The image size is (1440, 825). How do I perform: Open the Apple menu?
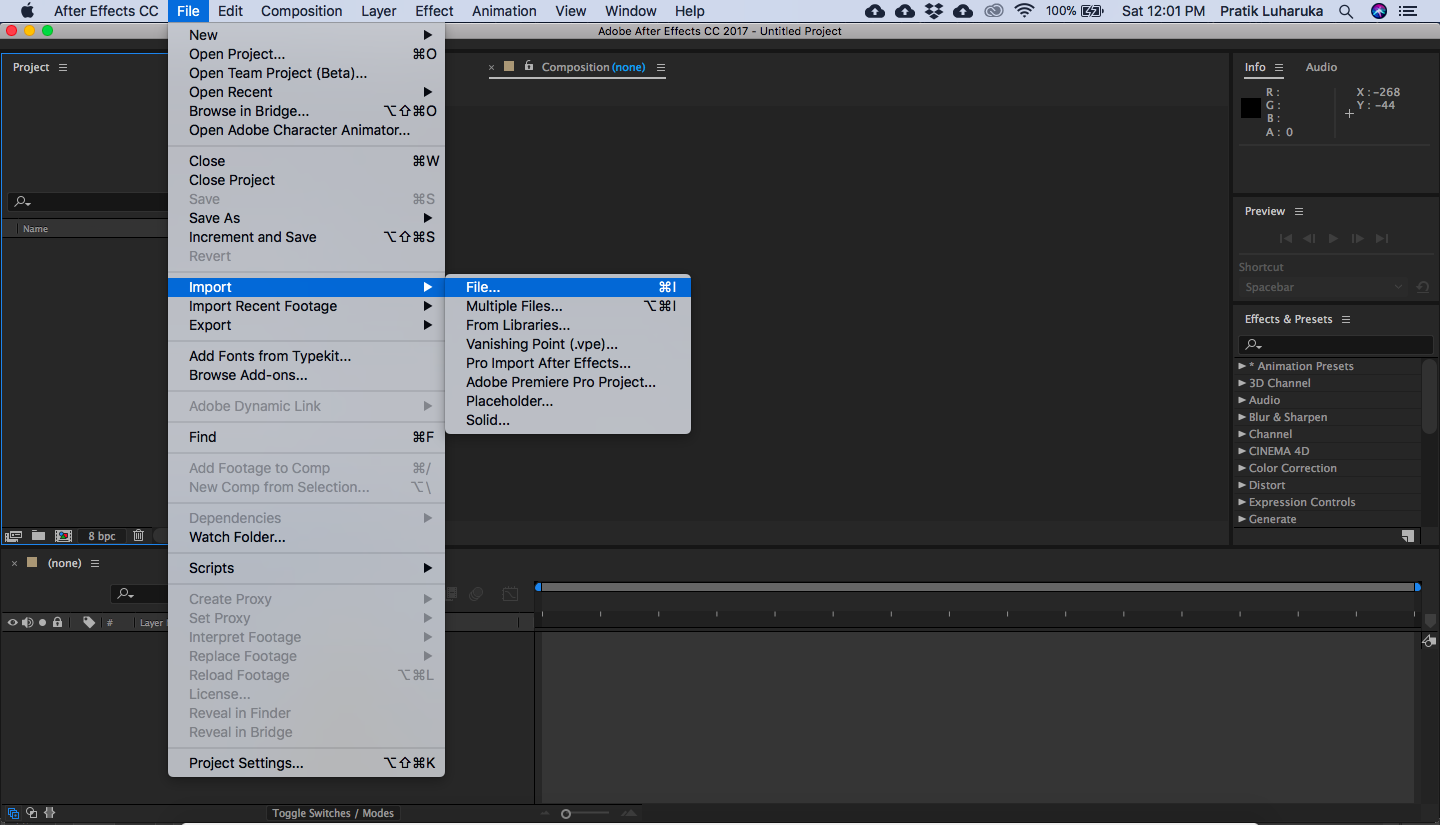[x=27, y=11]
